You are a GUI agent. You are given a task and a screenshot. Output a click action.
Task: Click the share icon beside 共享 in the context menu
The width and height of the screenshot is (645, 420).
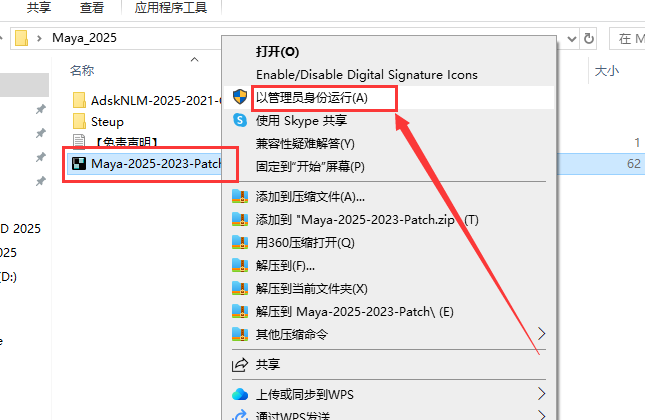coord(240,364)
